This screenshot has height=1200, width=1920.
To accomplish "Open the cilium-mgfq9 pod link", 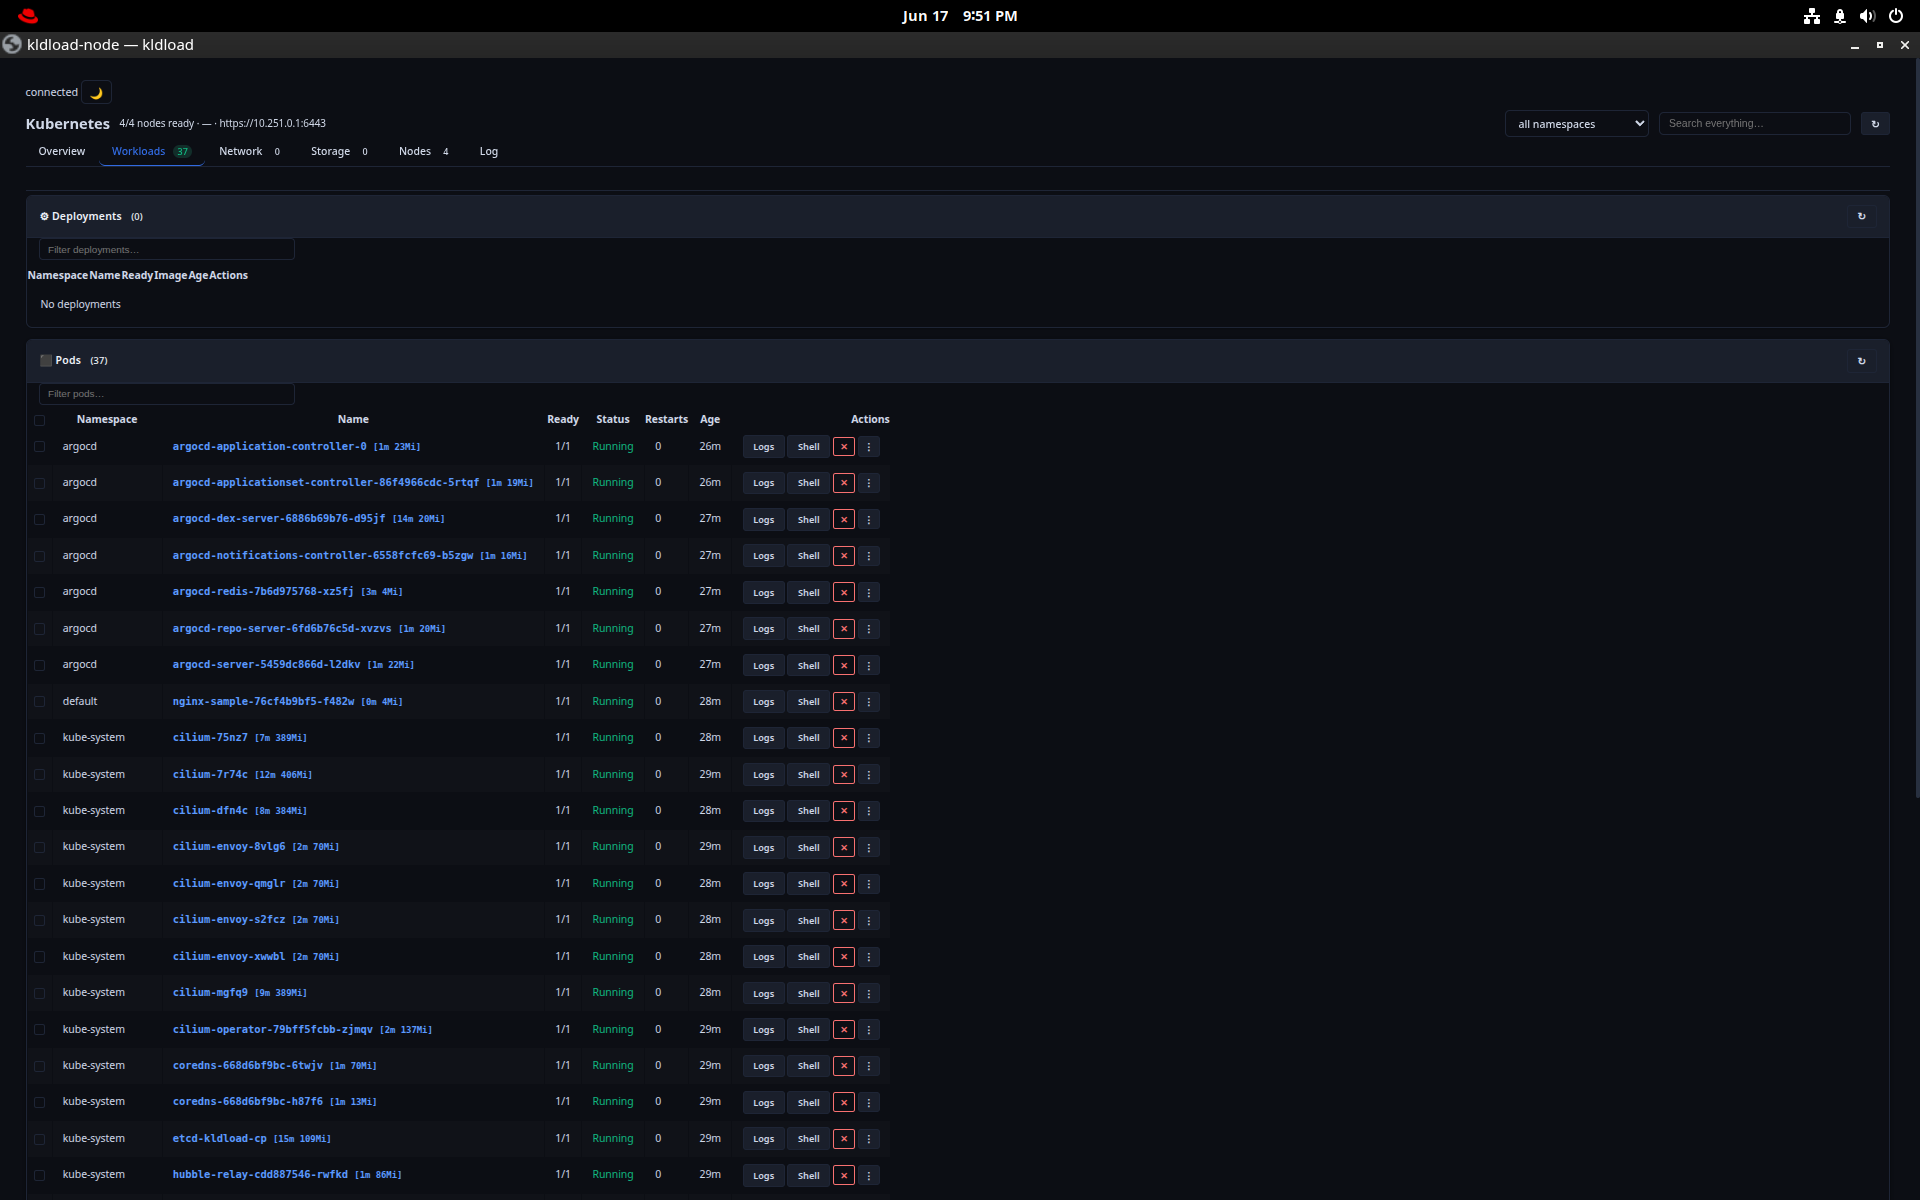I will click(210, 993).
